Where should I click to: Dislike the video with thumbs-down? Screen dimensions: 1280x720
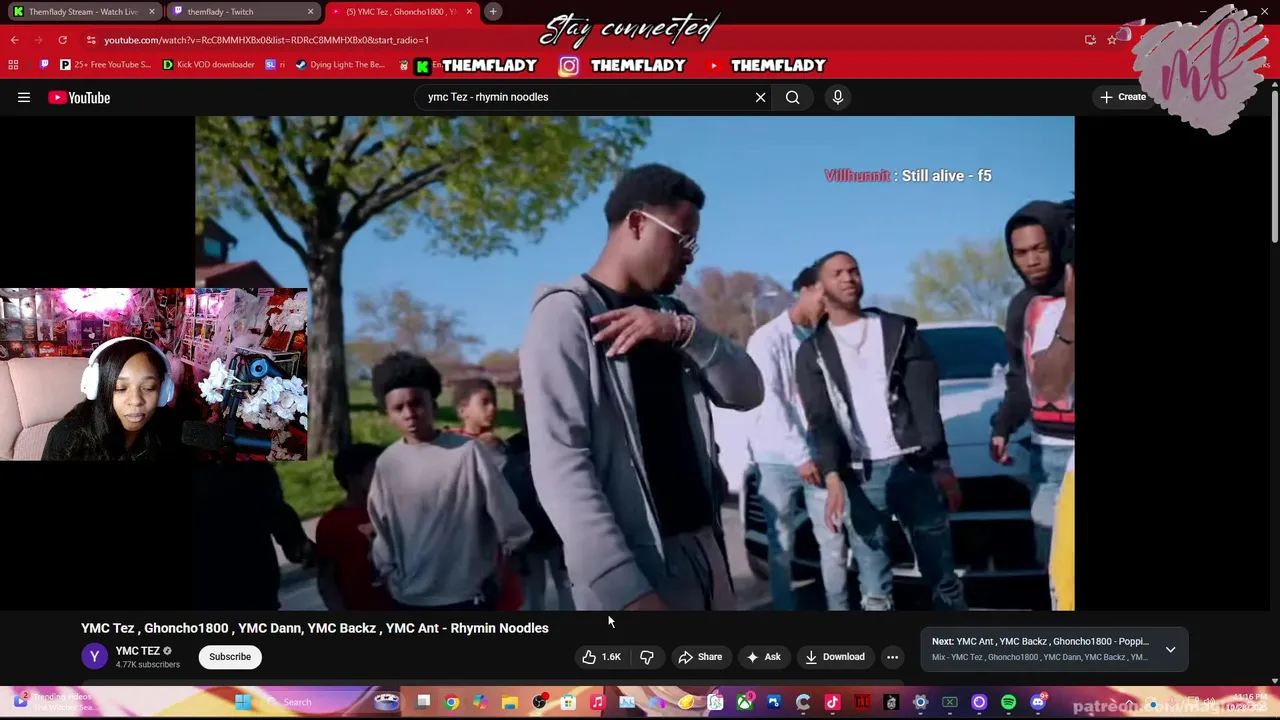click(647, 657)
